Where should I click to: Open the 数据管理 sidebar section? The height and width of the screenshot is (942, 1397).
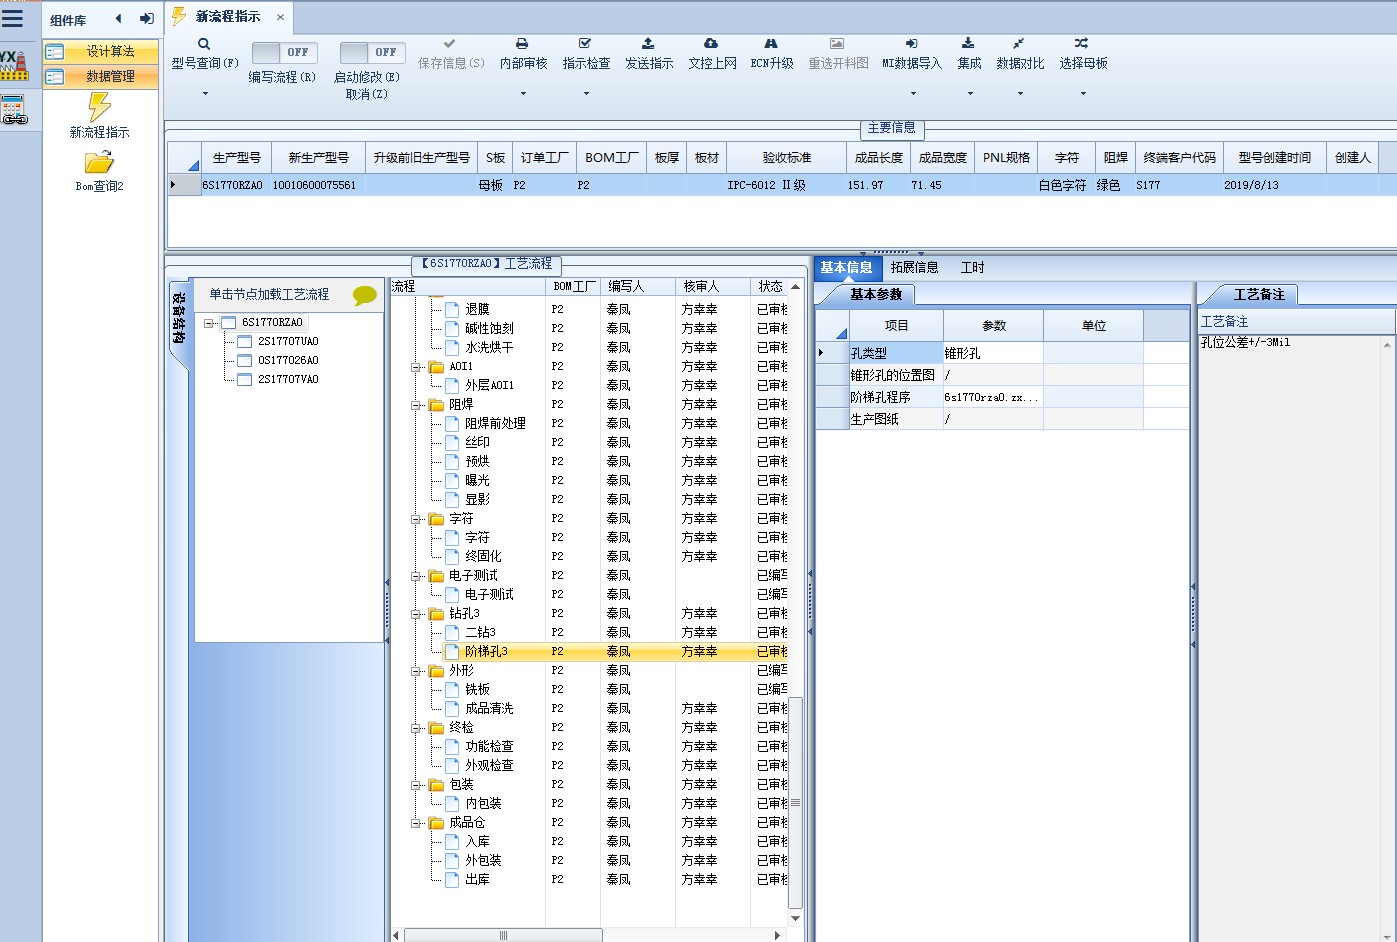click(100, 76)
